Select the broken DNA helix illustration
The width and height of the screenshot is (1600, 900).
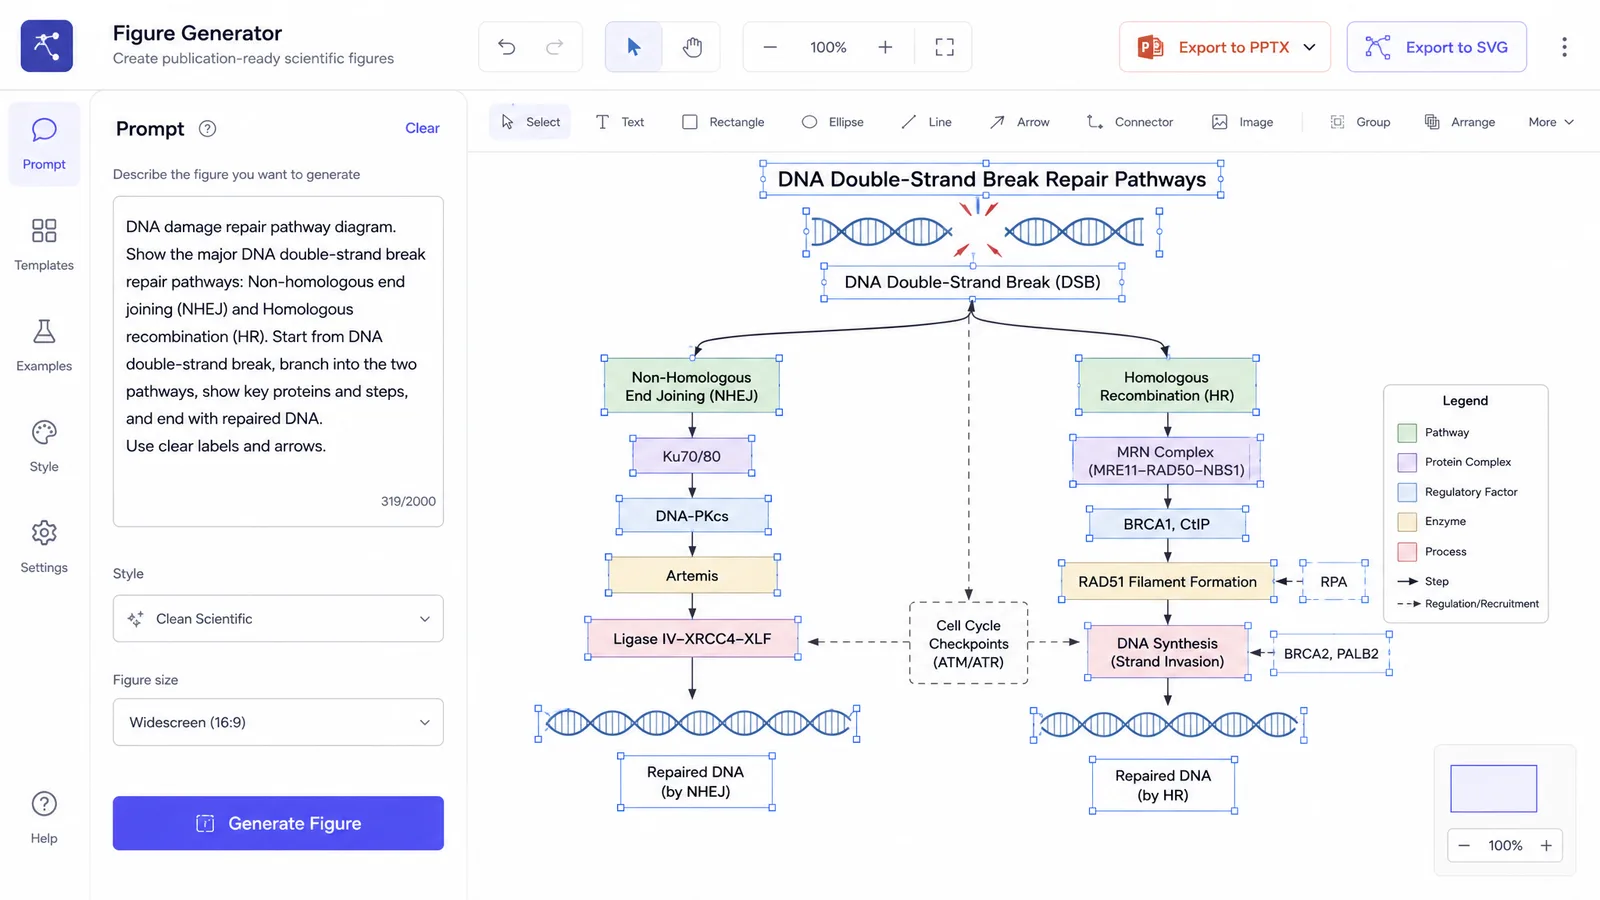tap(982, 232)
